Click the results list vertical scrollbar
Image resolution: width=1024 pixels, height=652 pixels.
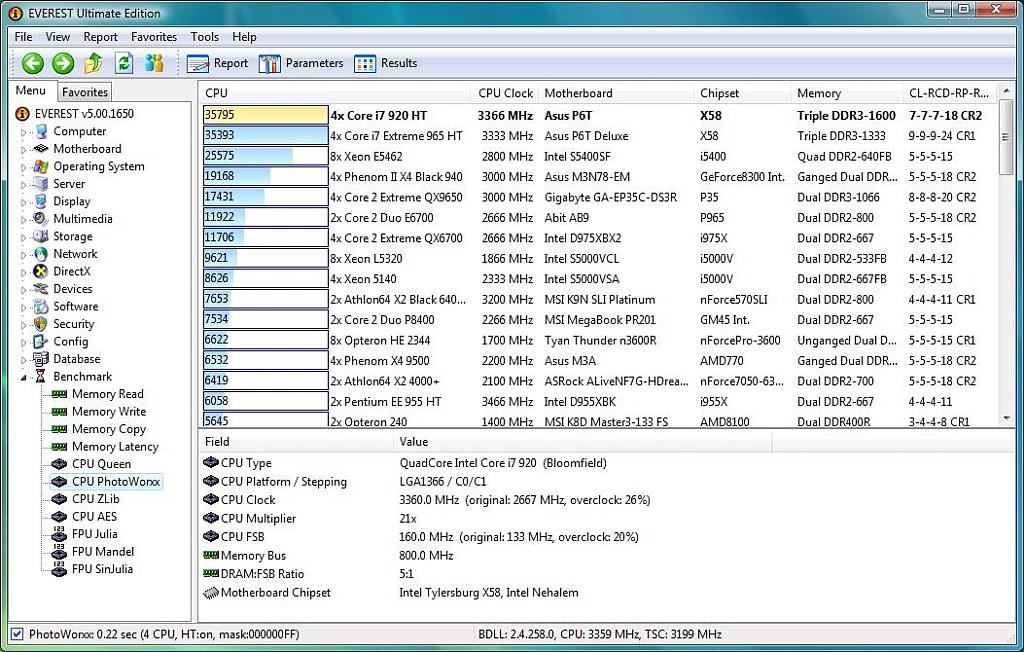[x=1006, y=255]
